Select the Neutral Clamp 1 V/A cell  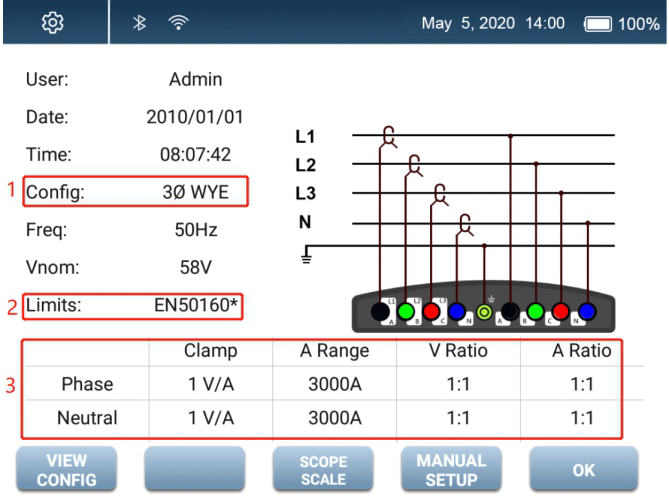click(210, 416)
